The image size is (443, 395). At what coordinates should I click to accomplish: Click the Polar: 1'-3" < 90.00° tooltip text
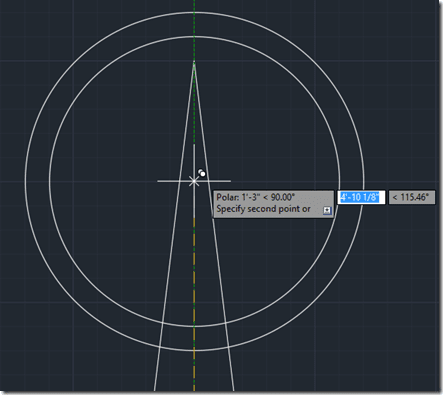(256, 197)
